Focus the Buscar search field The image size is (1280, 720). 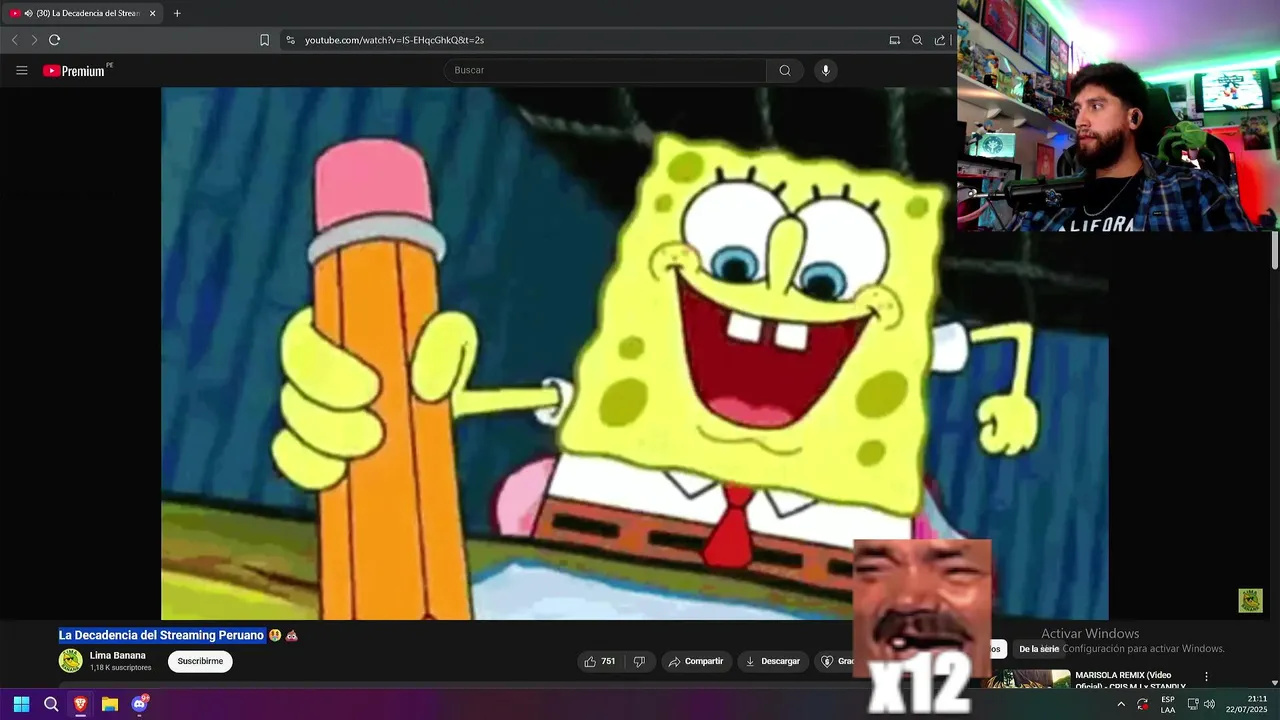click(x=605, y=70)
